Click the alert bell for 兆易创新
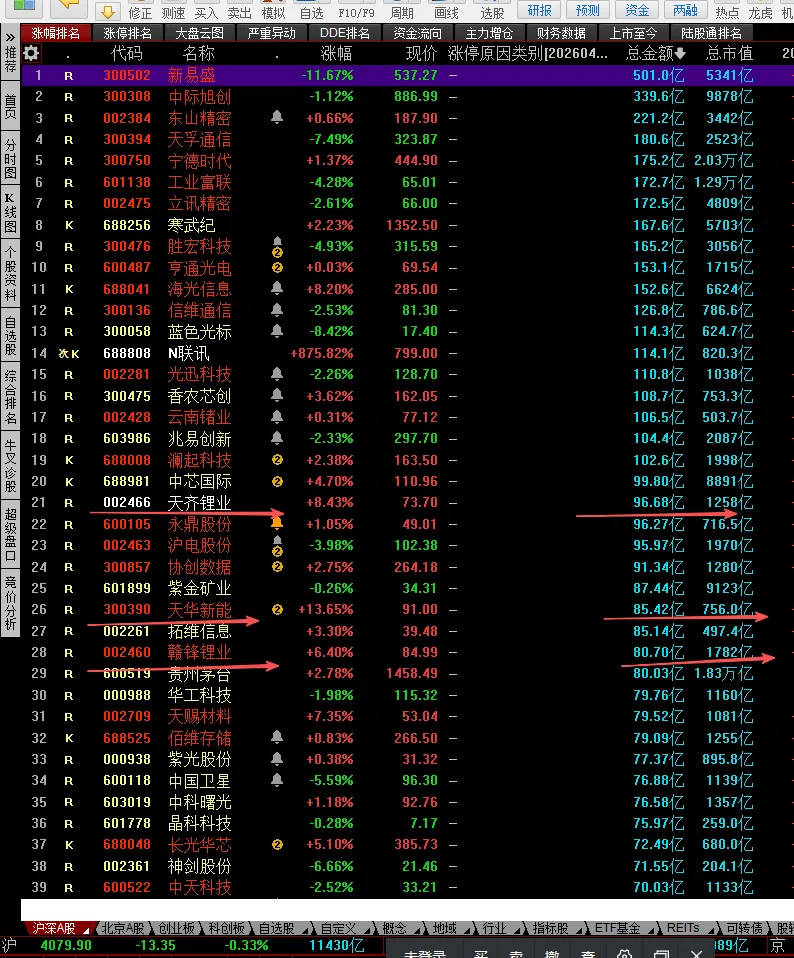Screen dimensions: 794x958 click(x=277, y=438)
